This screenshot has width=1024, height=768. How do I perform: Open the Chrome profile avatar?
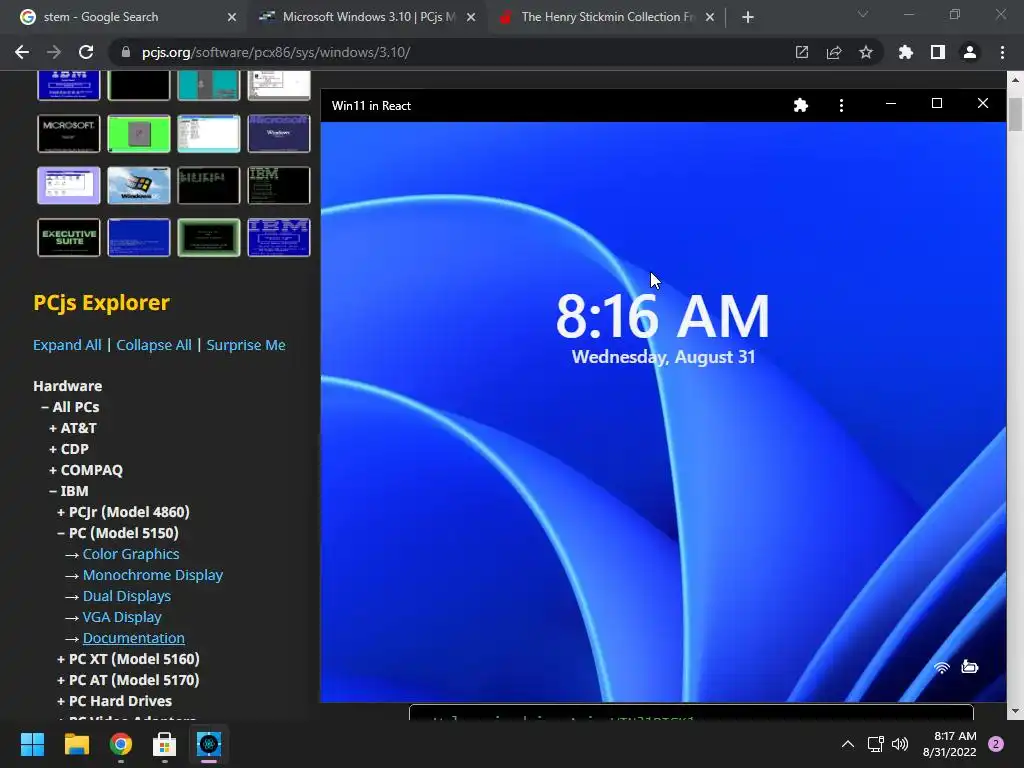coord(970,52)
